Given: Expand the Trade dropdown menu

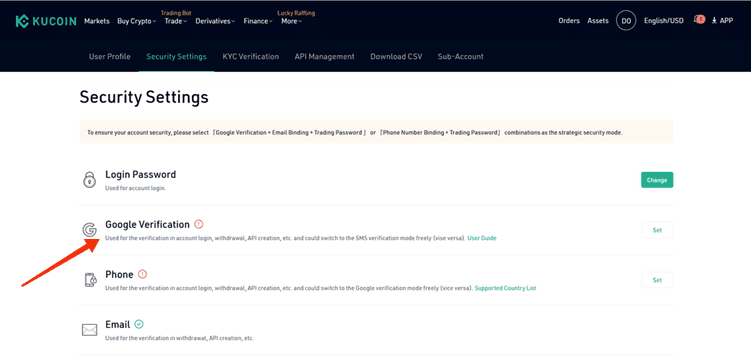Looking at the screenshot, I should pos(175,21).
